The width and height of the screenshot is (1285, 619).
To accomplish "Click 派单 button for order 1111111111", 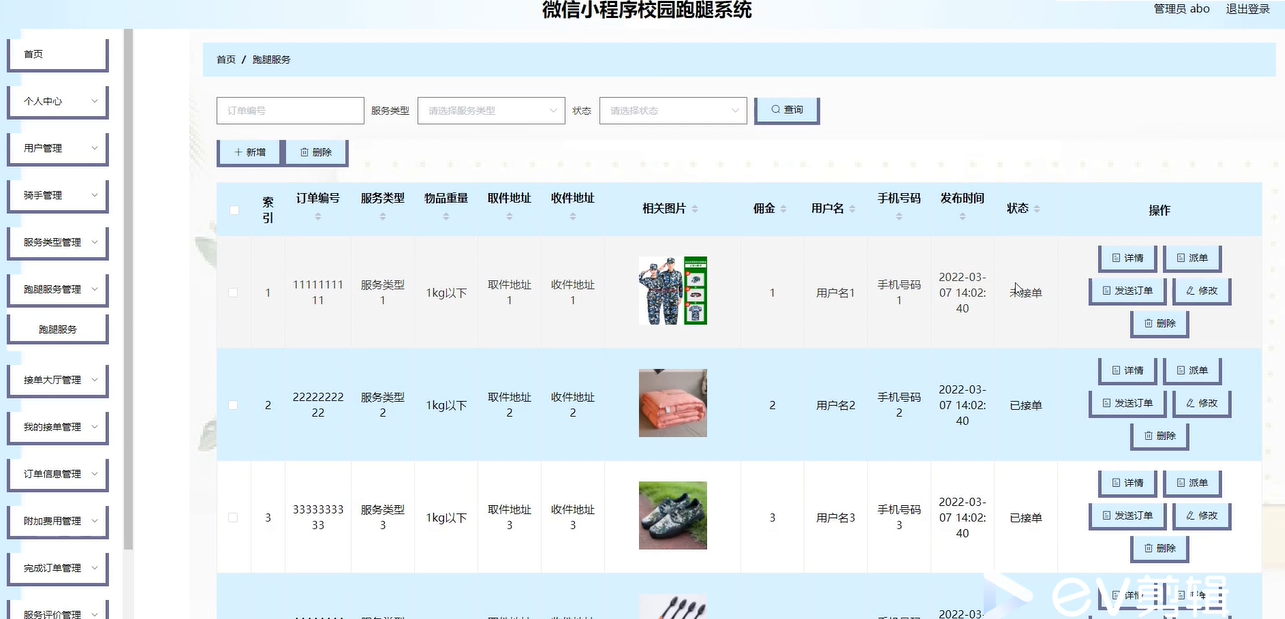I will [x=1191, y=258].
